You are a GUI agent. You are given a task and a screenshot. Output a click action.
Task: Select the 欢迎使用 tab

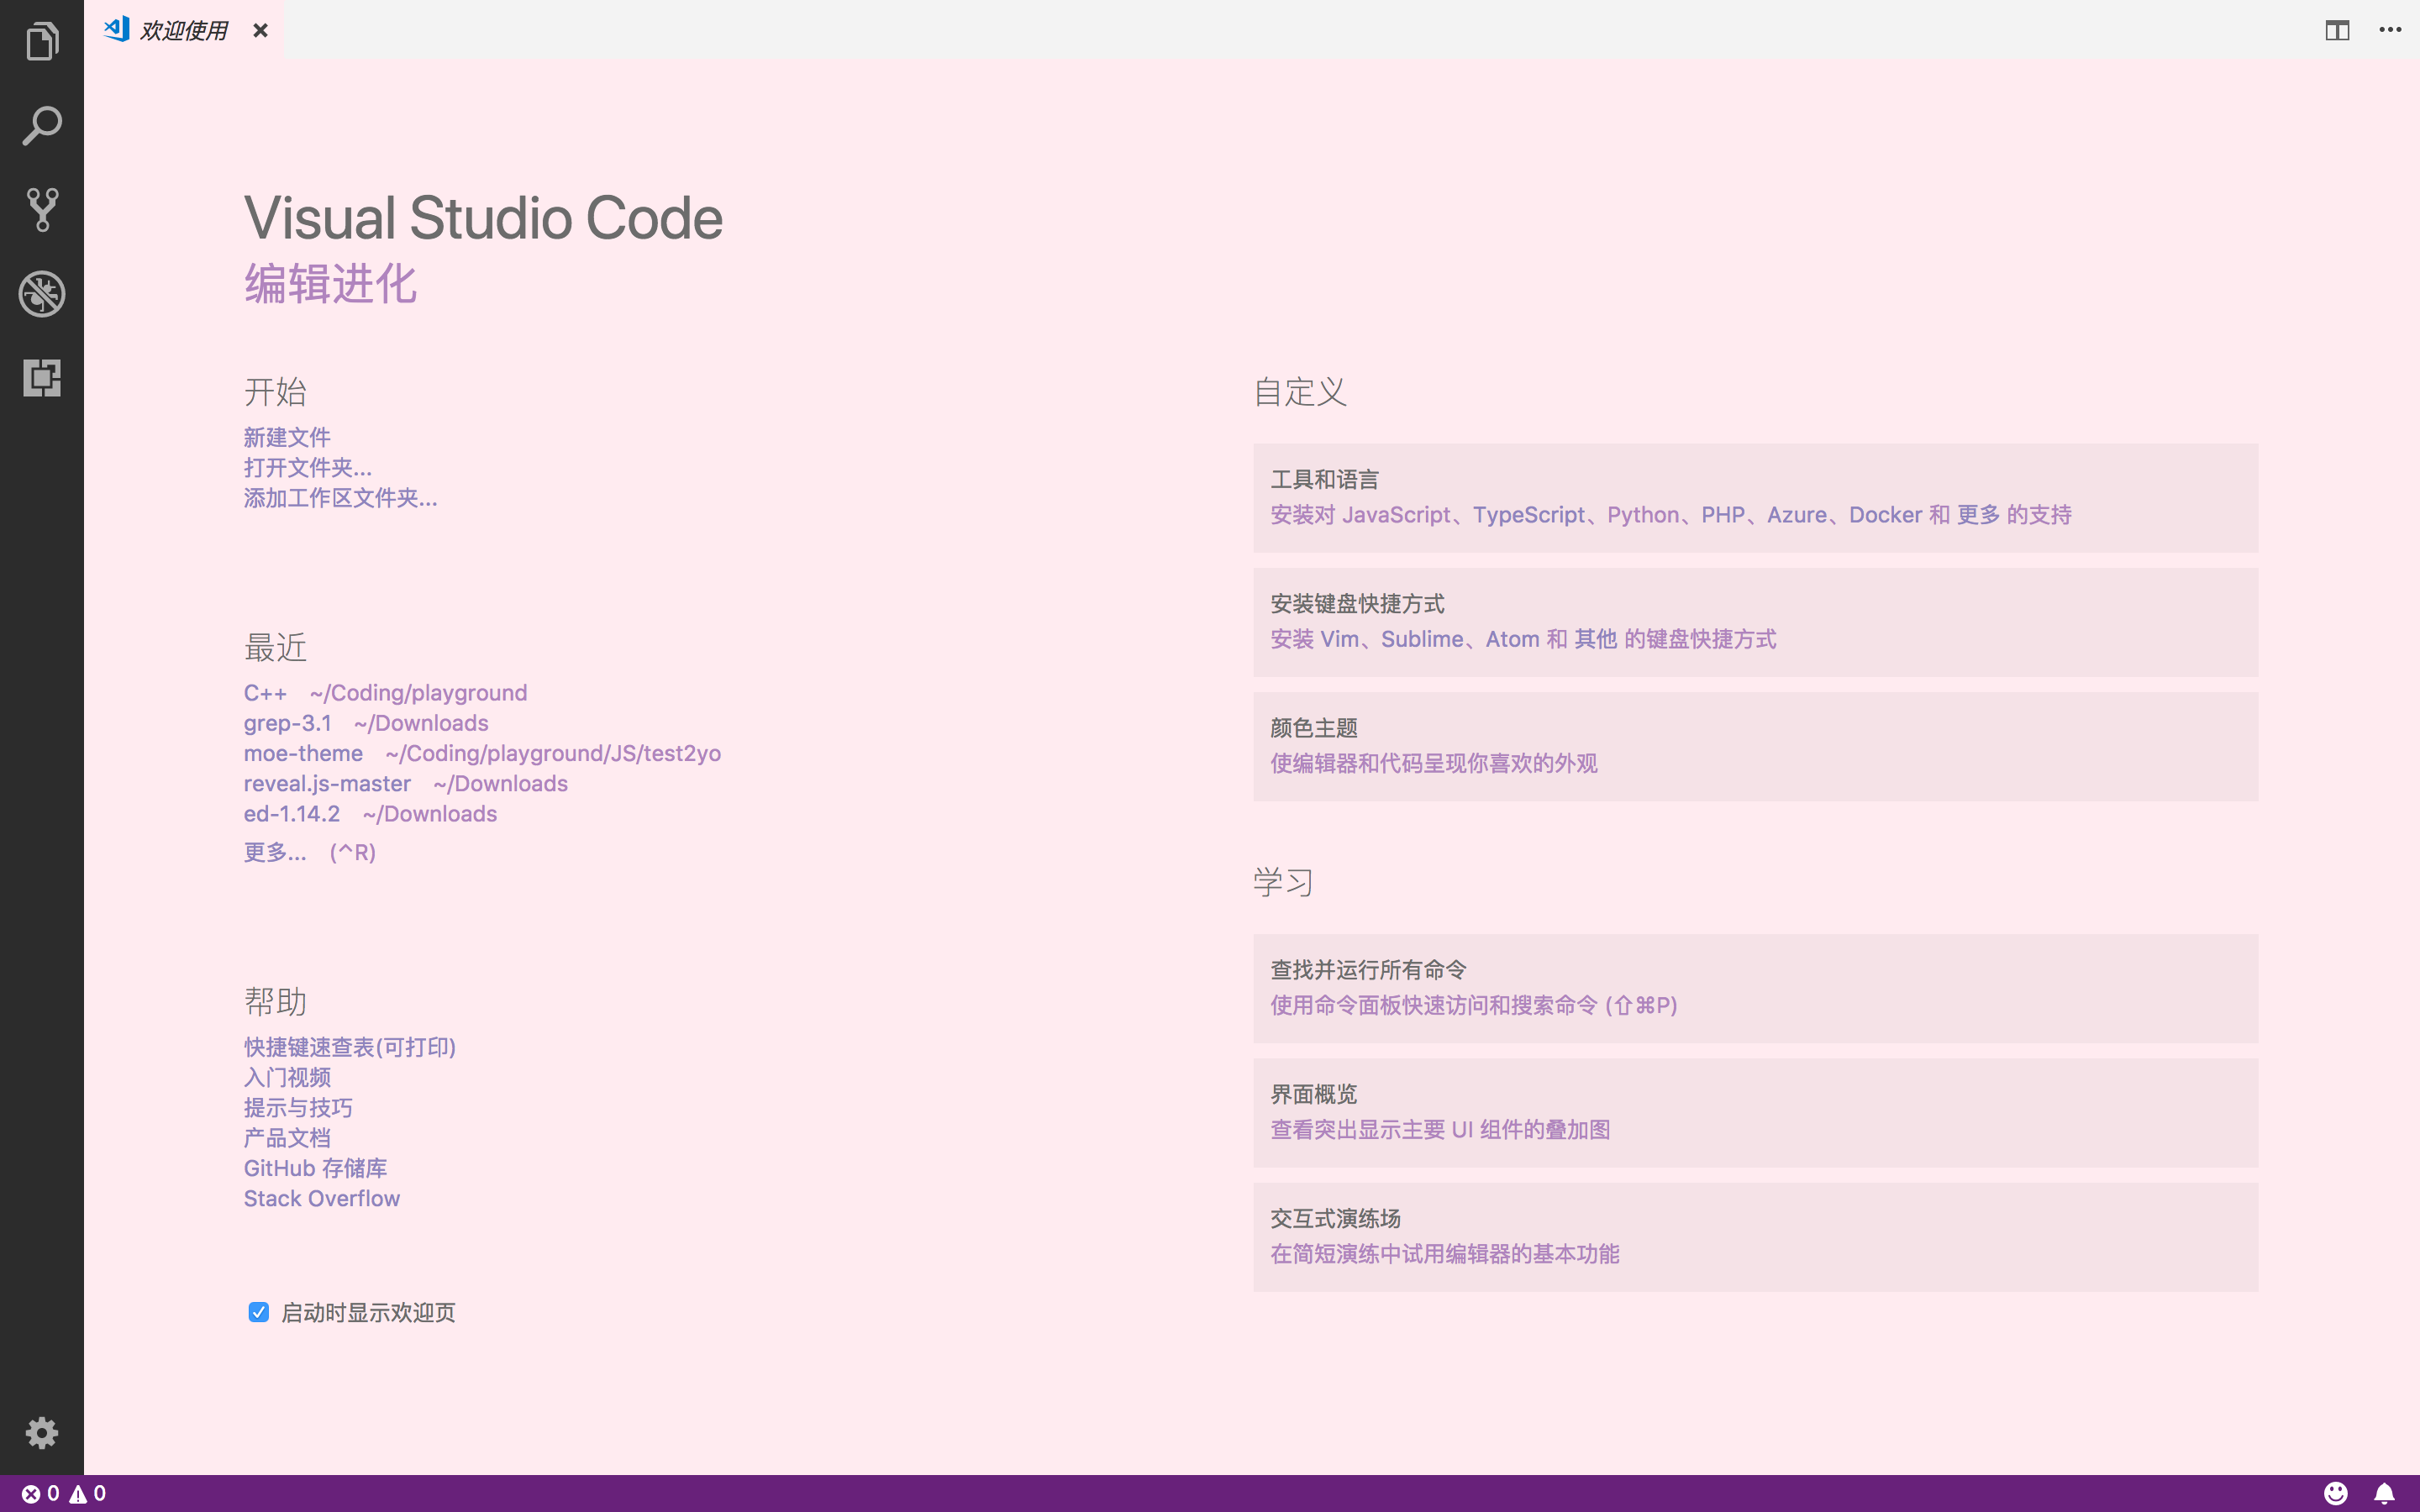click(x=183, y=30)
